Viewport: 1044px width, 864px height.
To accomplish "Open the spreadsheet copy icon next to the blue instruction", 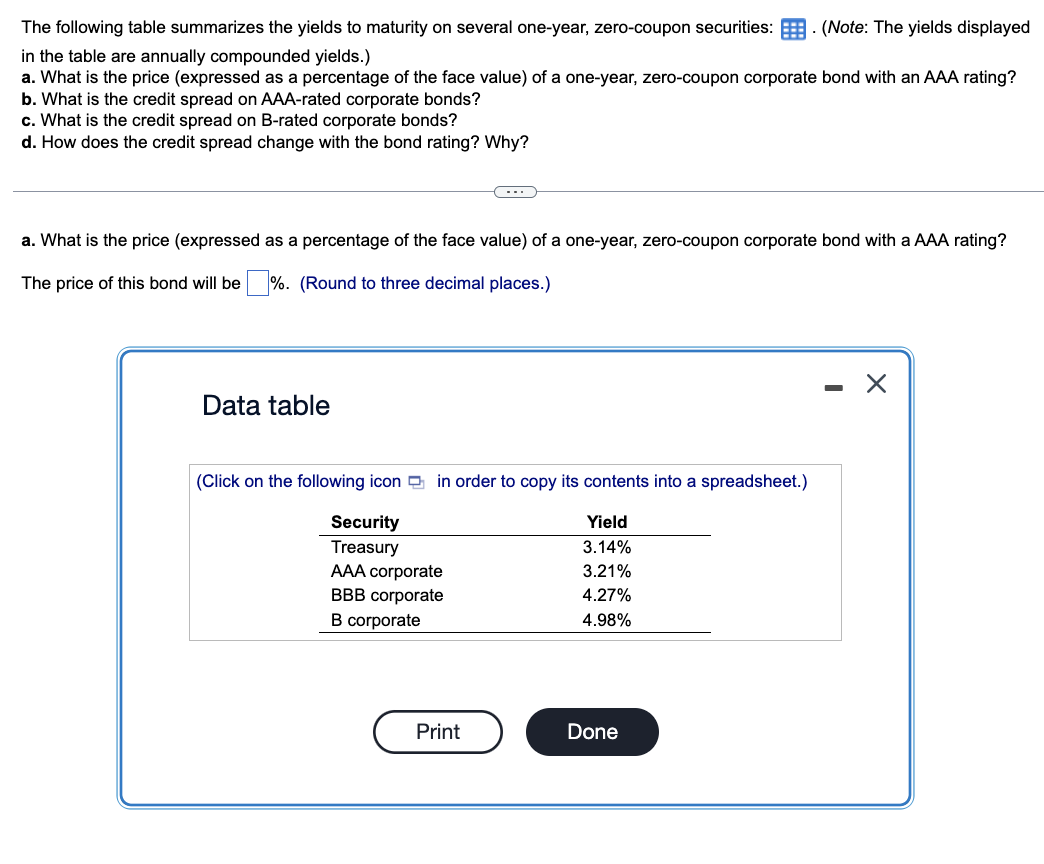I will tap(416, 482).
